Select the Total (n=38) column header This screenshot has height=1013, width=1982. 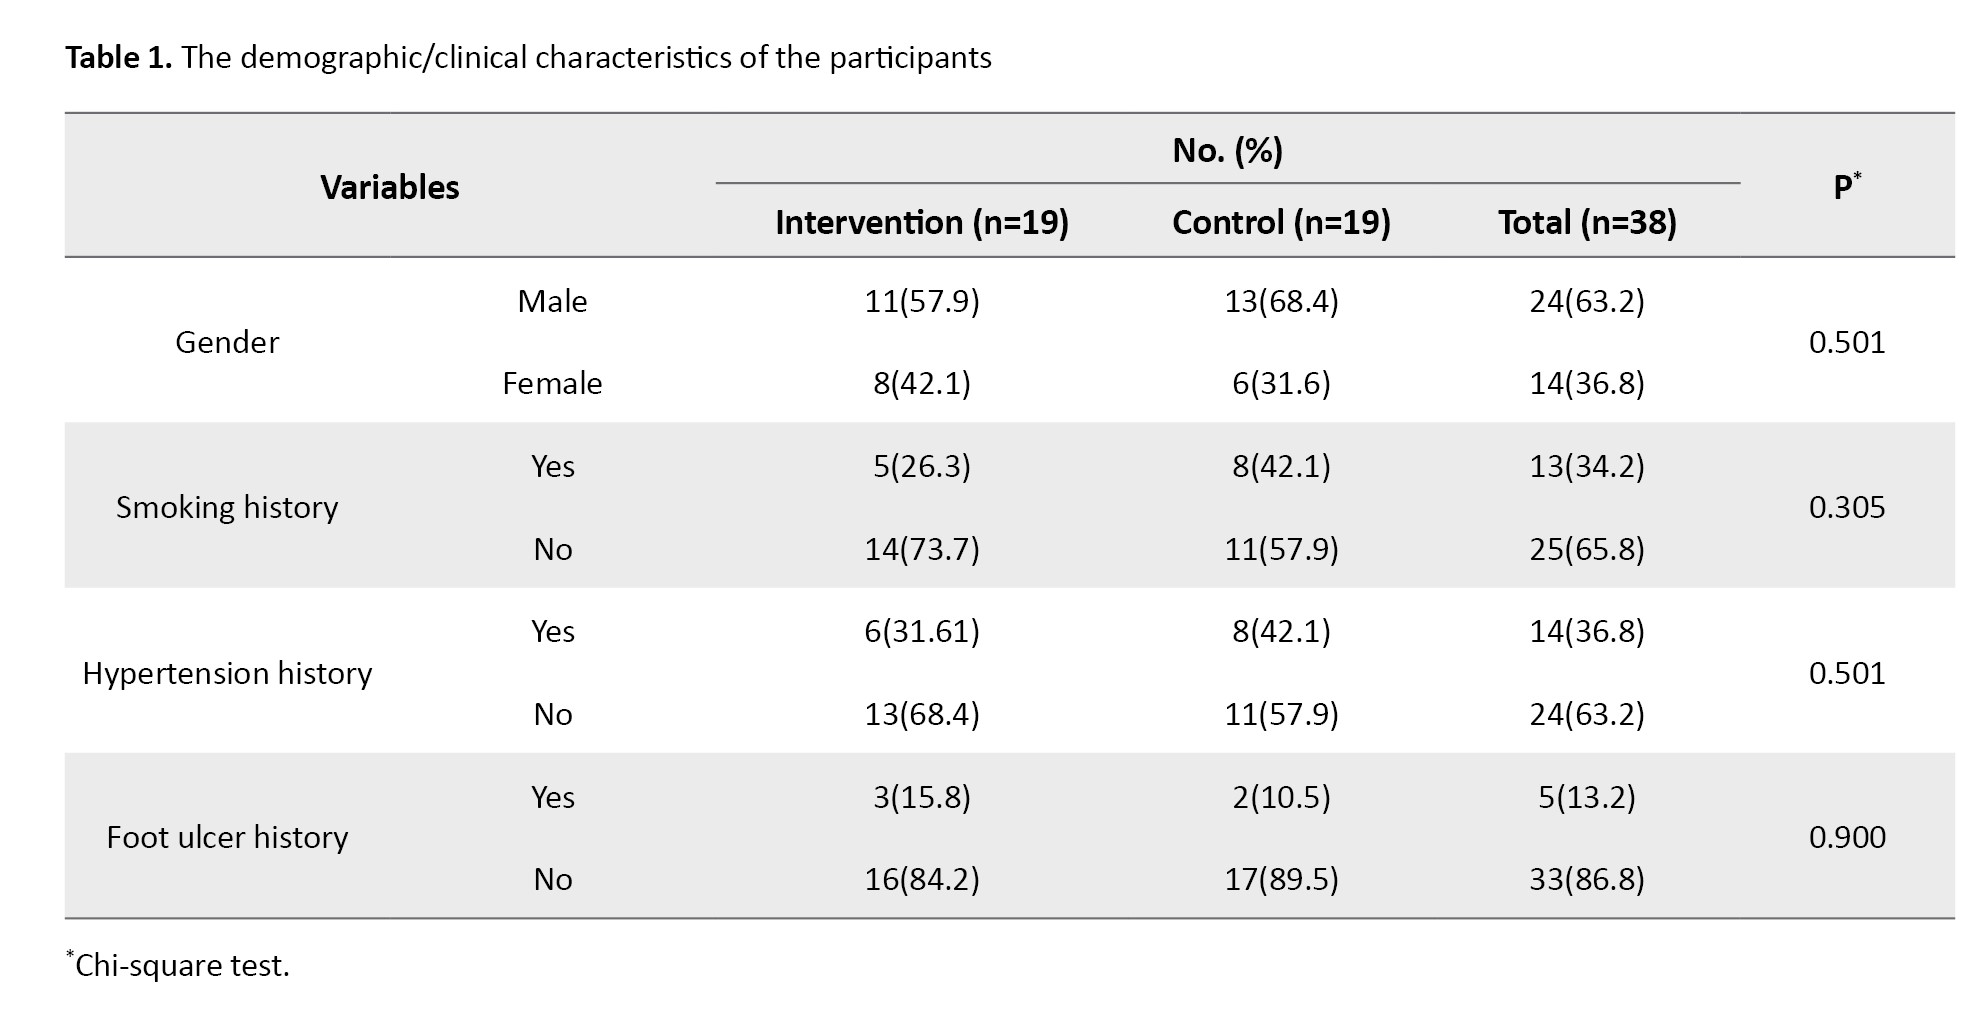1586,222
